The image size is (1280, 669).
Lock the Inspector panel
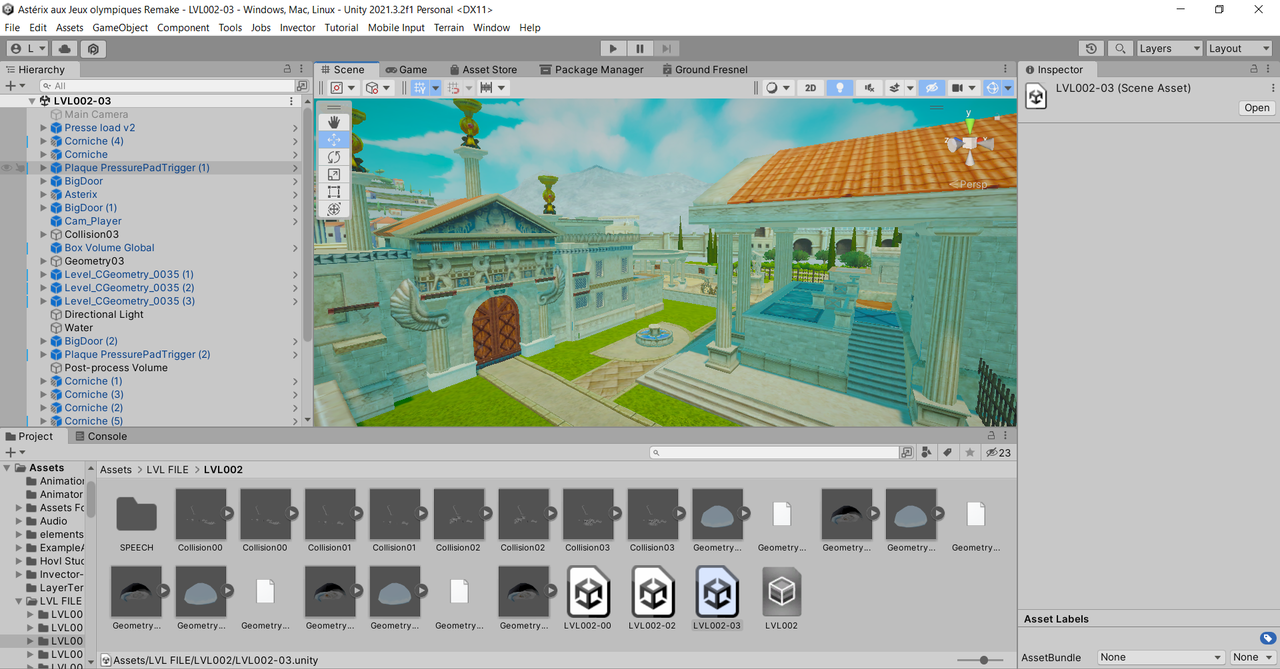click(1255, 69)
